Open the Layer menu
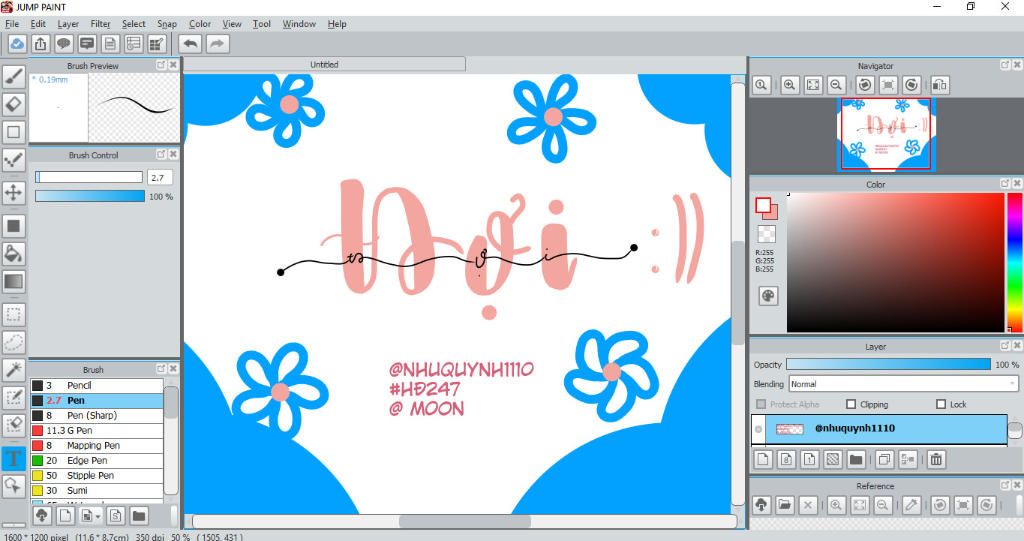The width and height of the screenshot is (1024, 541). tap(68, 24)
